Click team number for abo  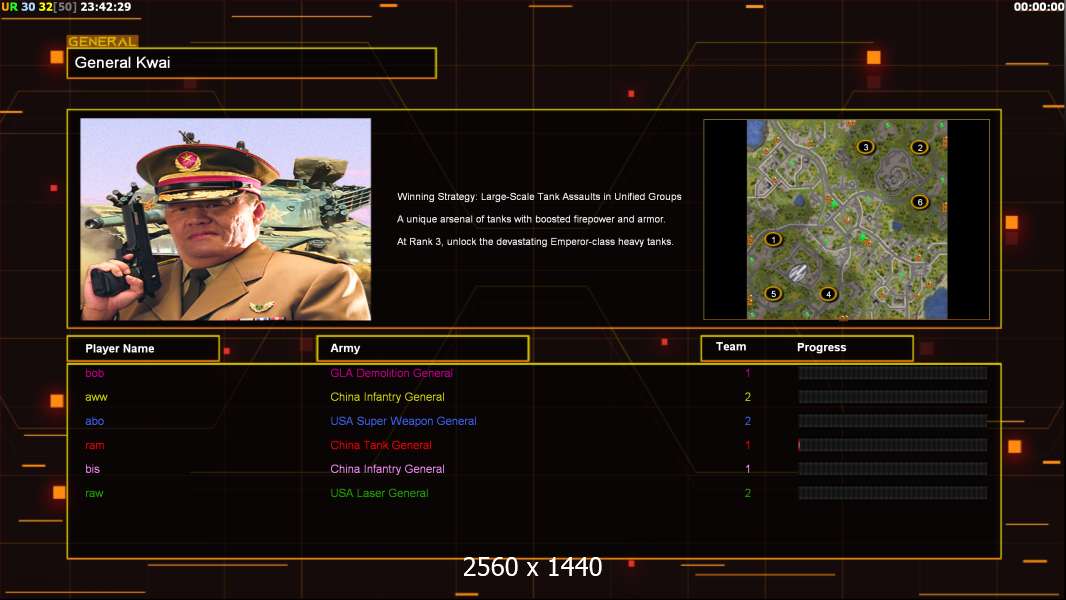point(748,421)
